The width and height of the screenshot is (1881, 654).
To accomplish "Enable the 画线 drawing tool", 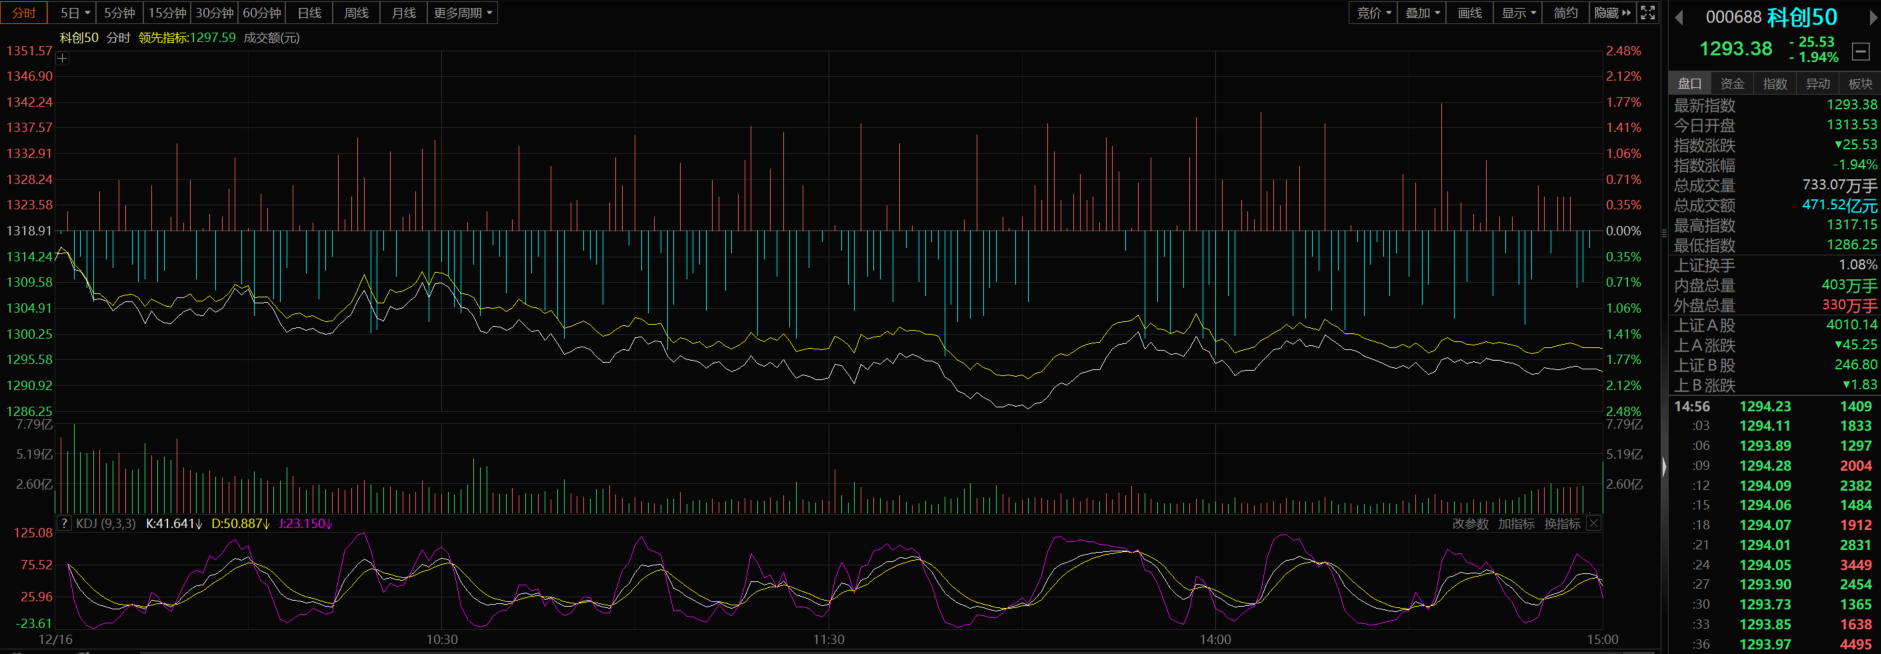I will click(x=1469, y=13).
